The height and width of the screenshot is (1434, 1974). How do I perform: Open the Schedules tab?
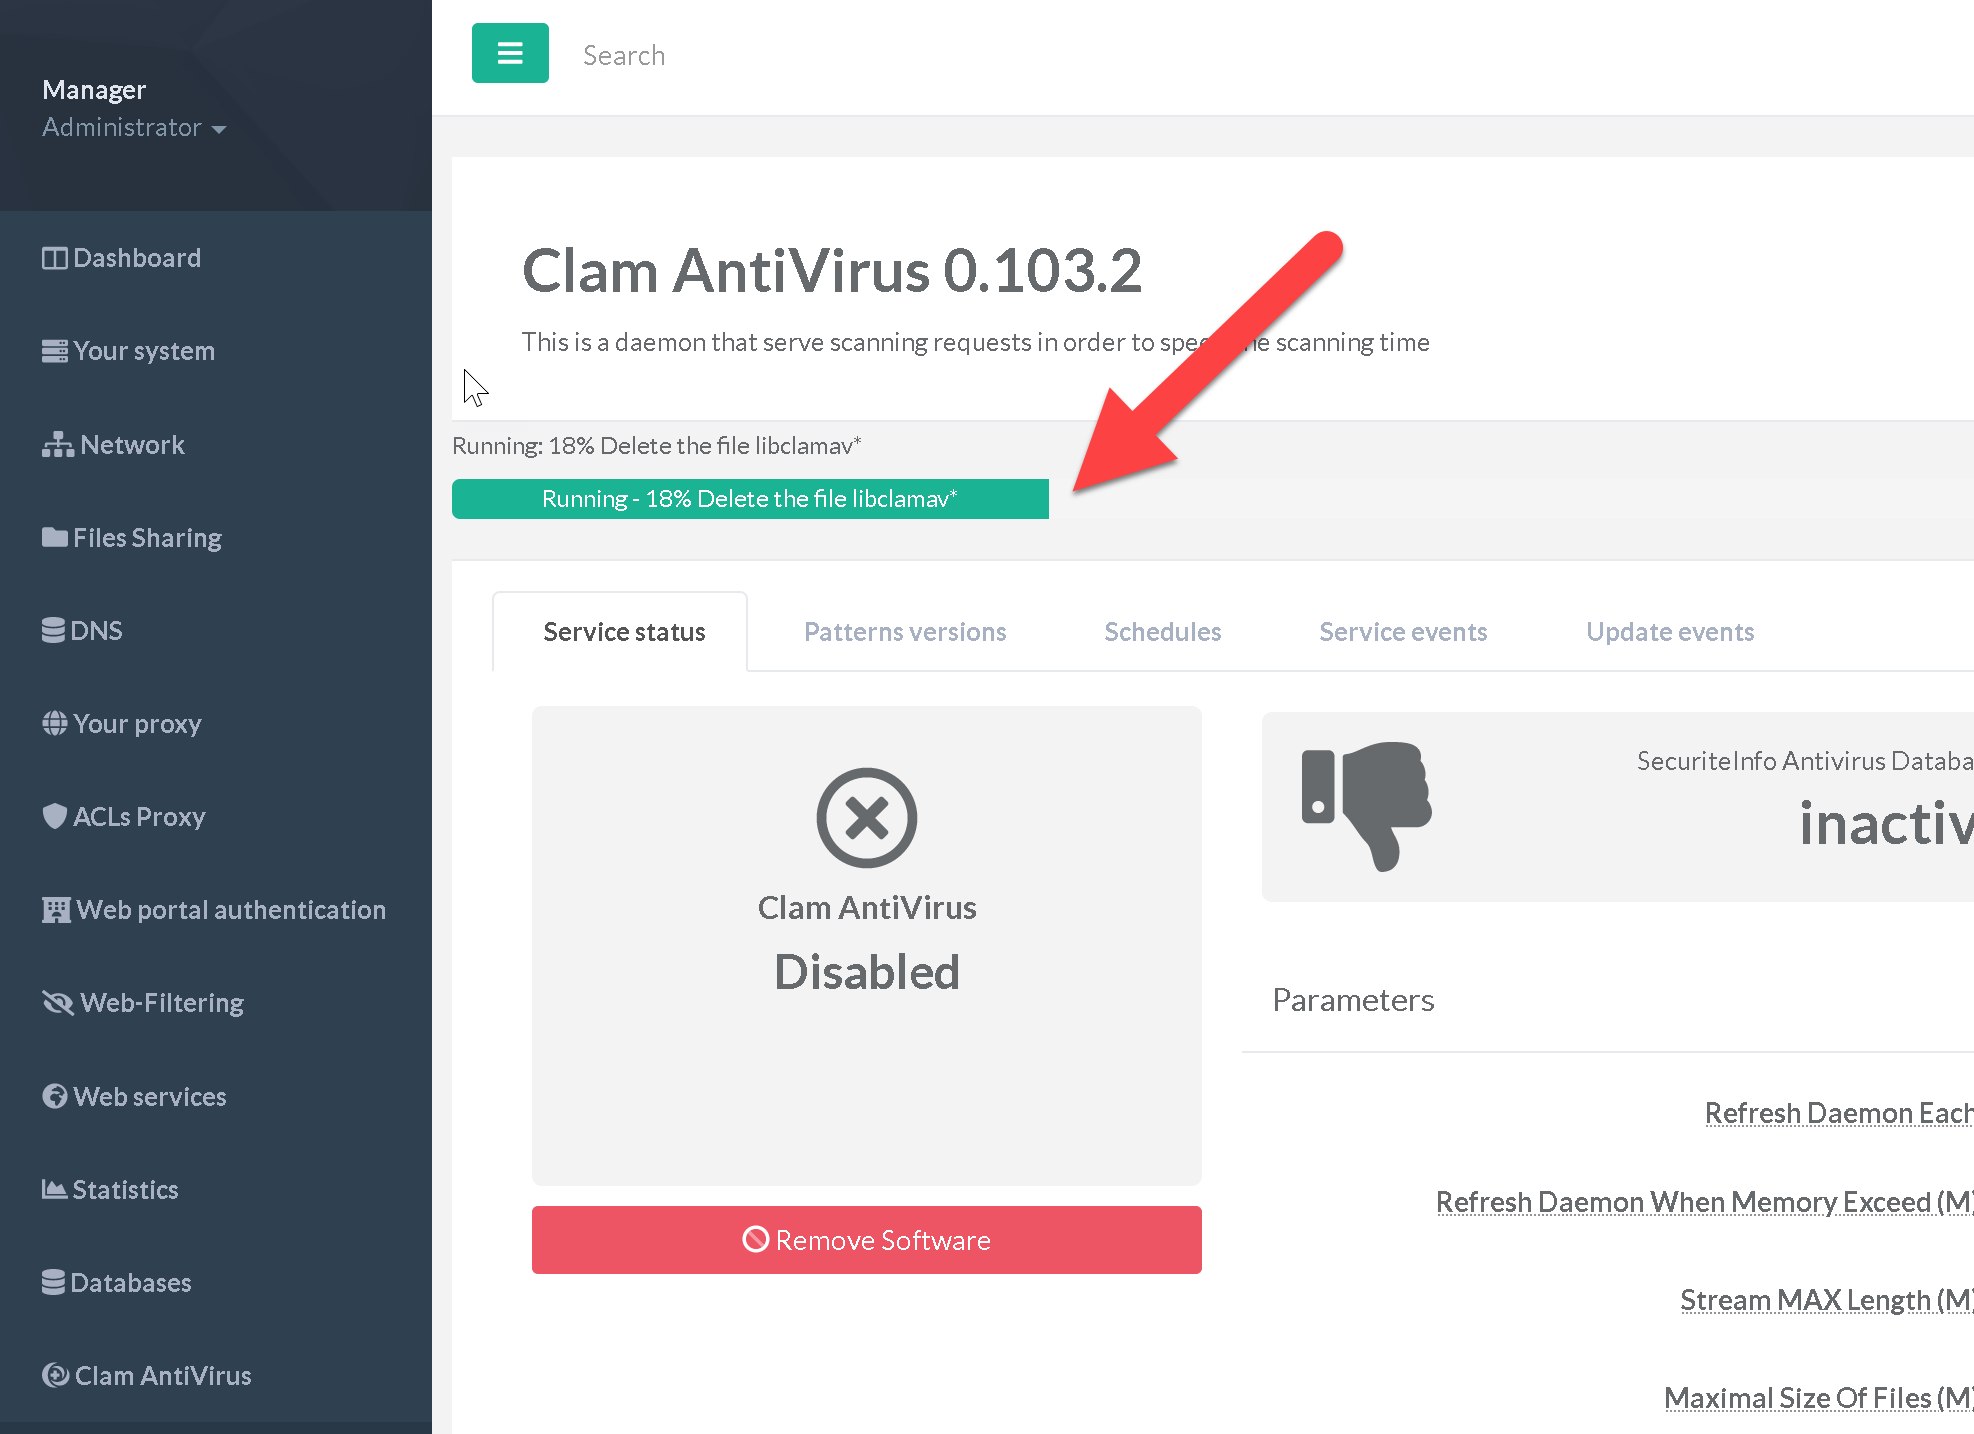[x=1162, y=632]
